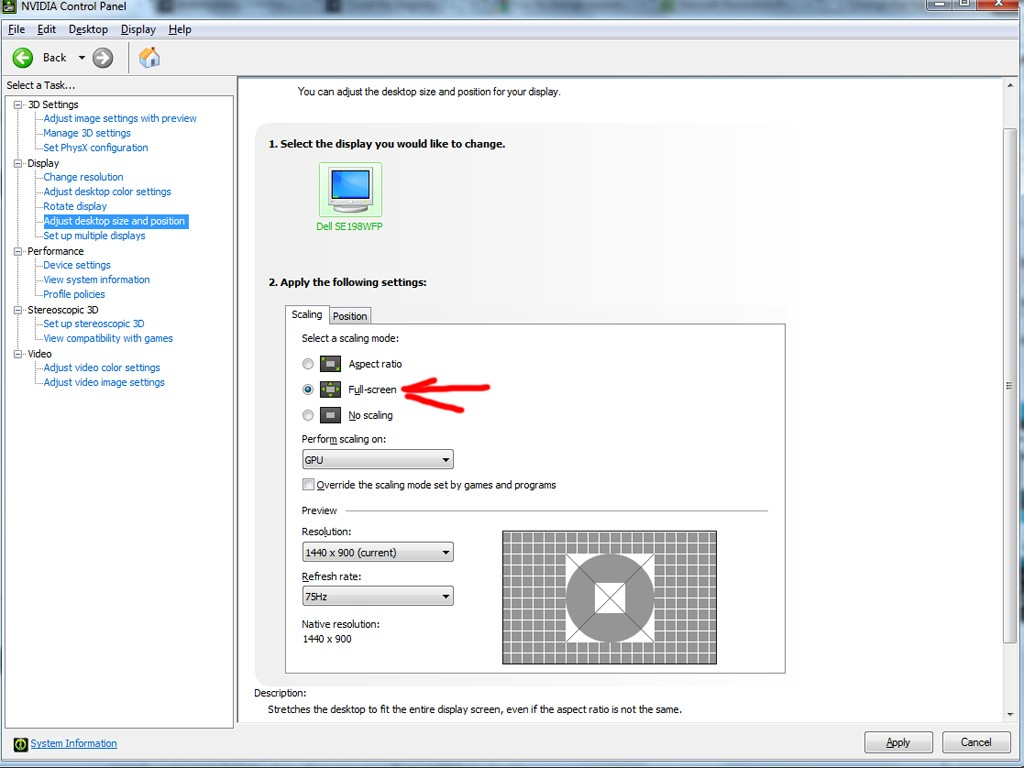Click the scaling preview test pattern image
The width and height of the screenshot is (1024, 768).
coord(609,598)
